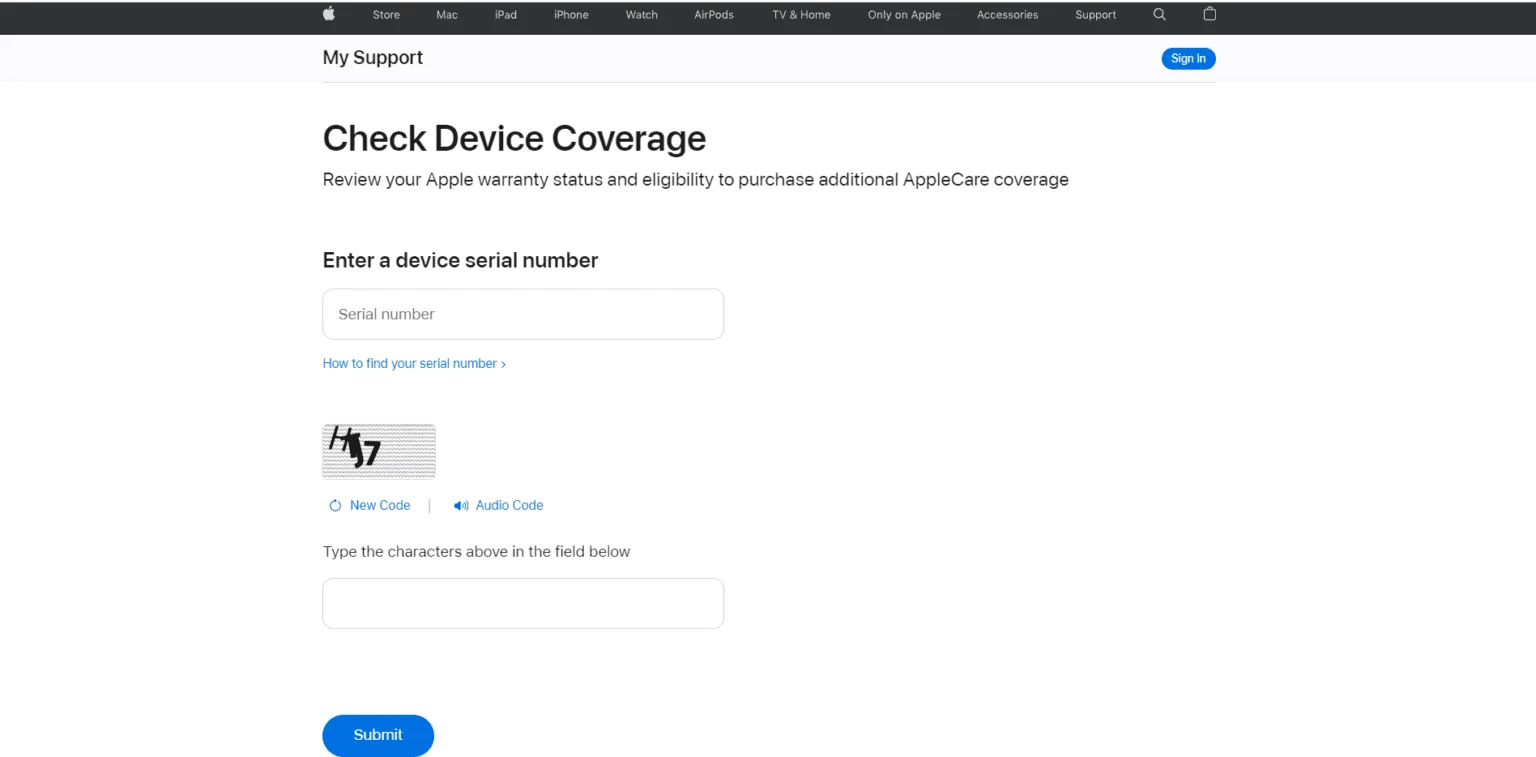Click the Audio Code speaker icon
Viewport: 1536px width, 757px height.
click(x=461, y=506)
